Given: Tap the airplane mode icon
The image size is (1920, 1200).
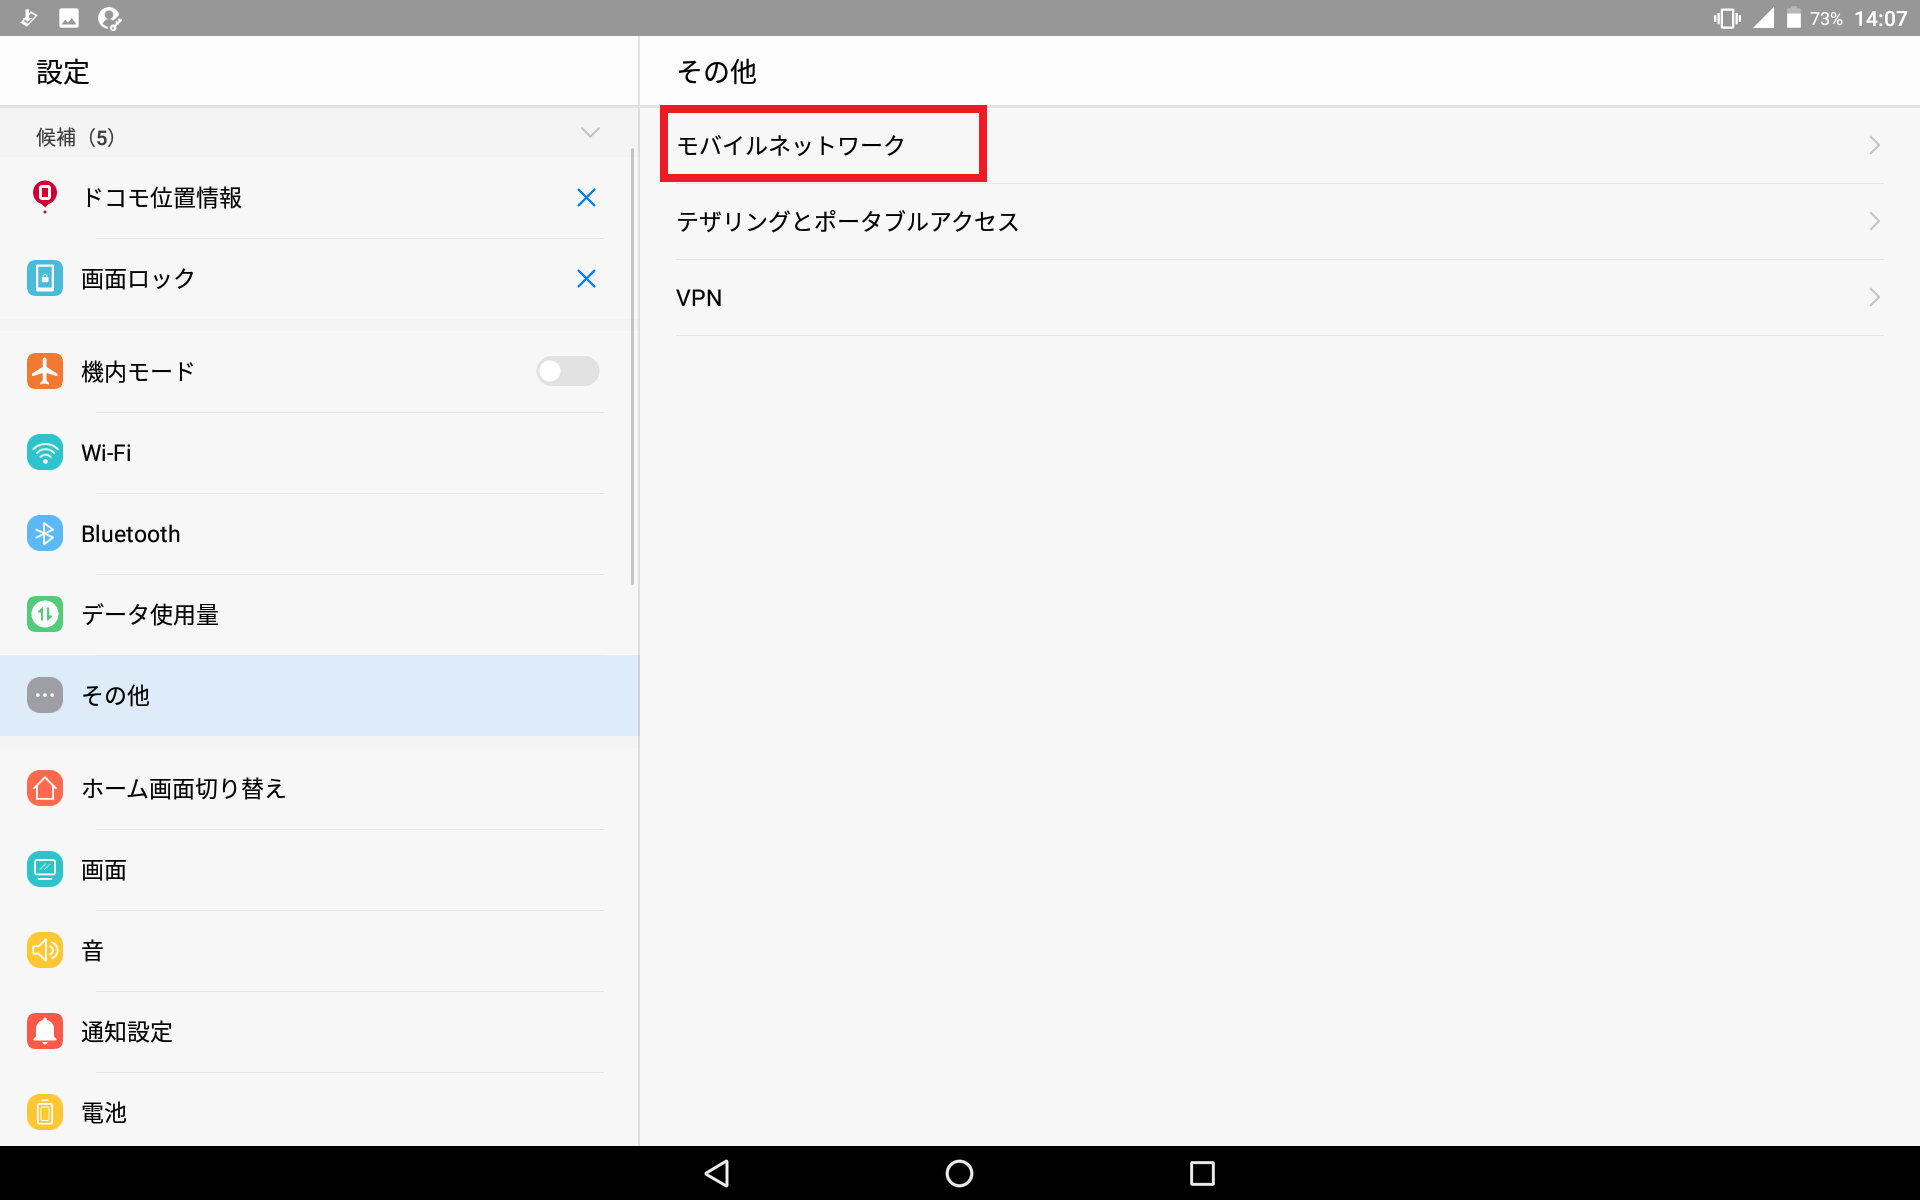Looking at the screenshot, I should [x=45, y=371].
